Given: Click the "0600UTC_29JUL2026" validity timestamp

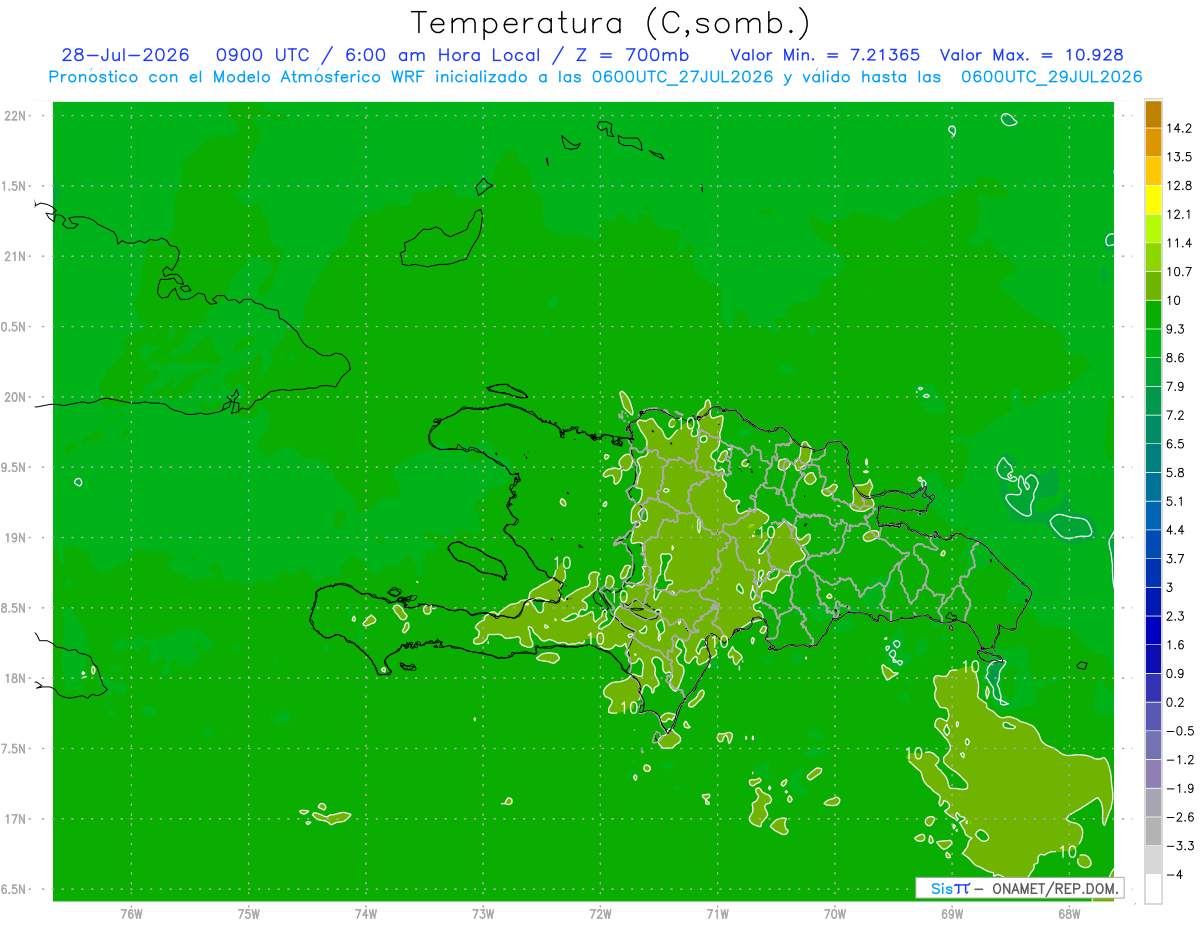Looking at the screenshot, I should (1051, 77).
